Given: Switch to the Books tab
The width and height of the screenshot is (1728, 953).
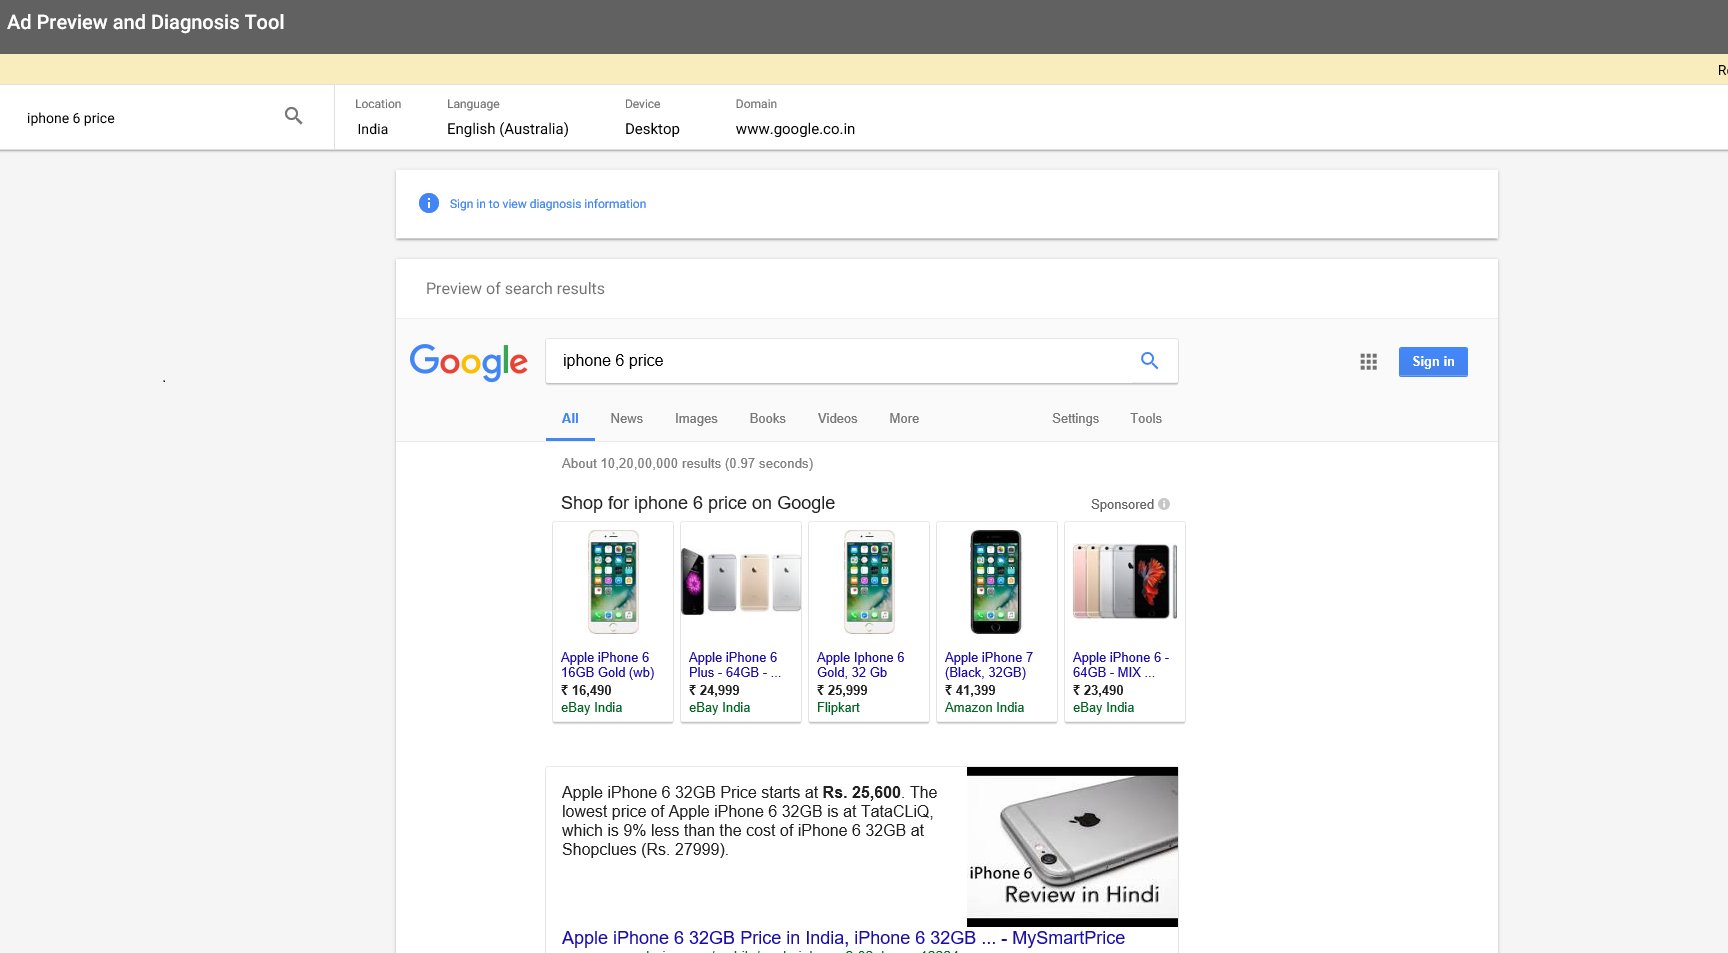Looking at the screenshot, I should click(x=768, y=418).
